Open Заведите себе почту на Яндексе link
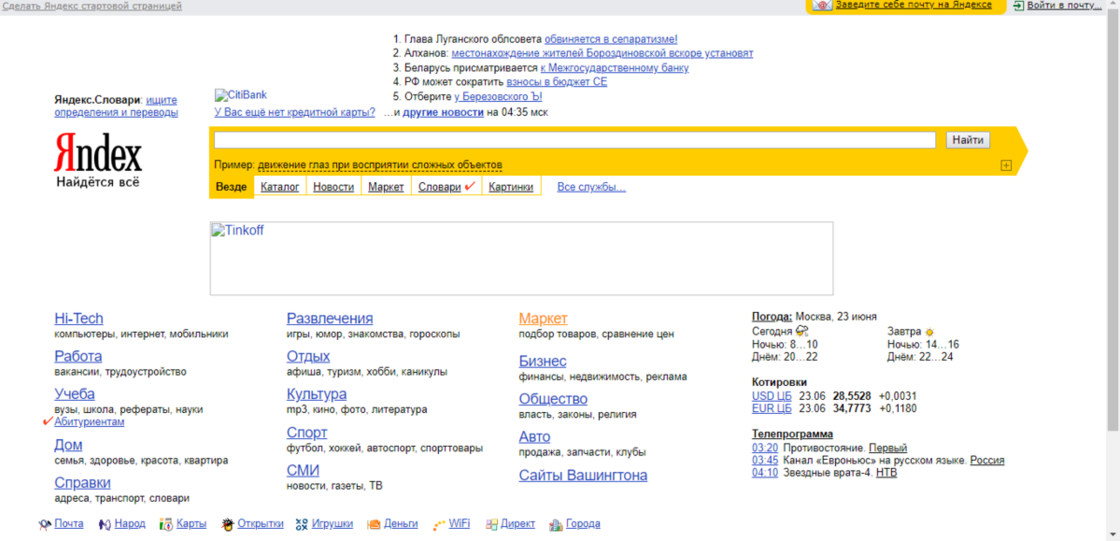The width and height of the screenshot is (1120, 541). click(914, 4)
